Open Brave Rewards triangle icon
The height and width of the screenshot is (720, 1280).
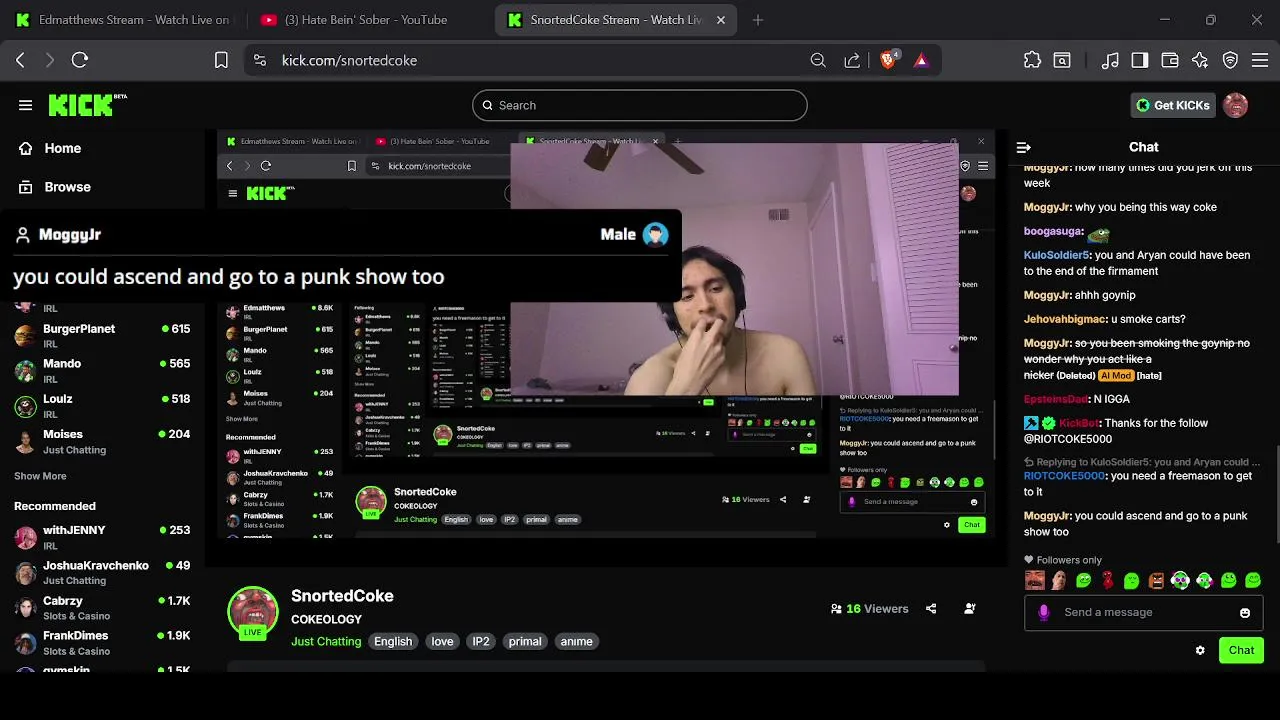921,60
